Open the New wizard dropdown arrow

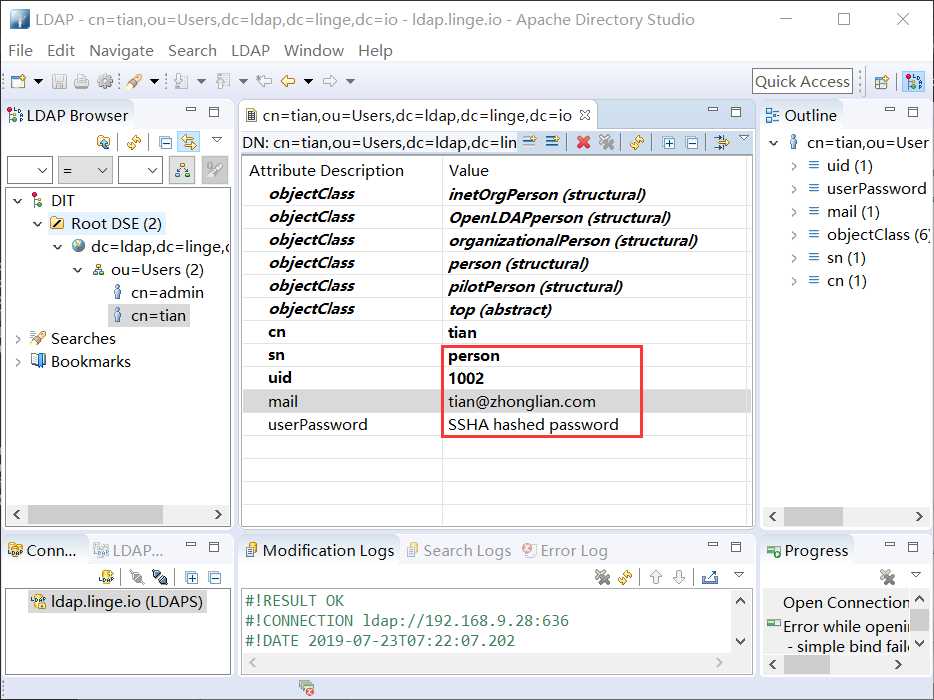click(38, 81)
